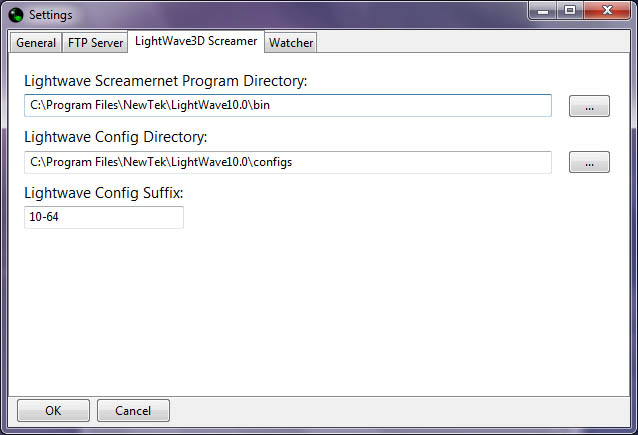638x435 pixels.
Task: Browse for the Screamernet Program Directory
Action: pos(589,106)
